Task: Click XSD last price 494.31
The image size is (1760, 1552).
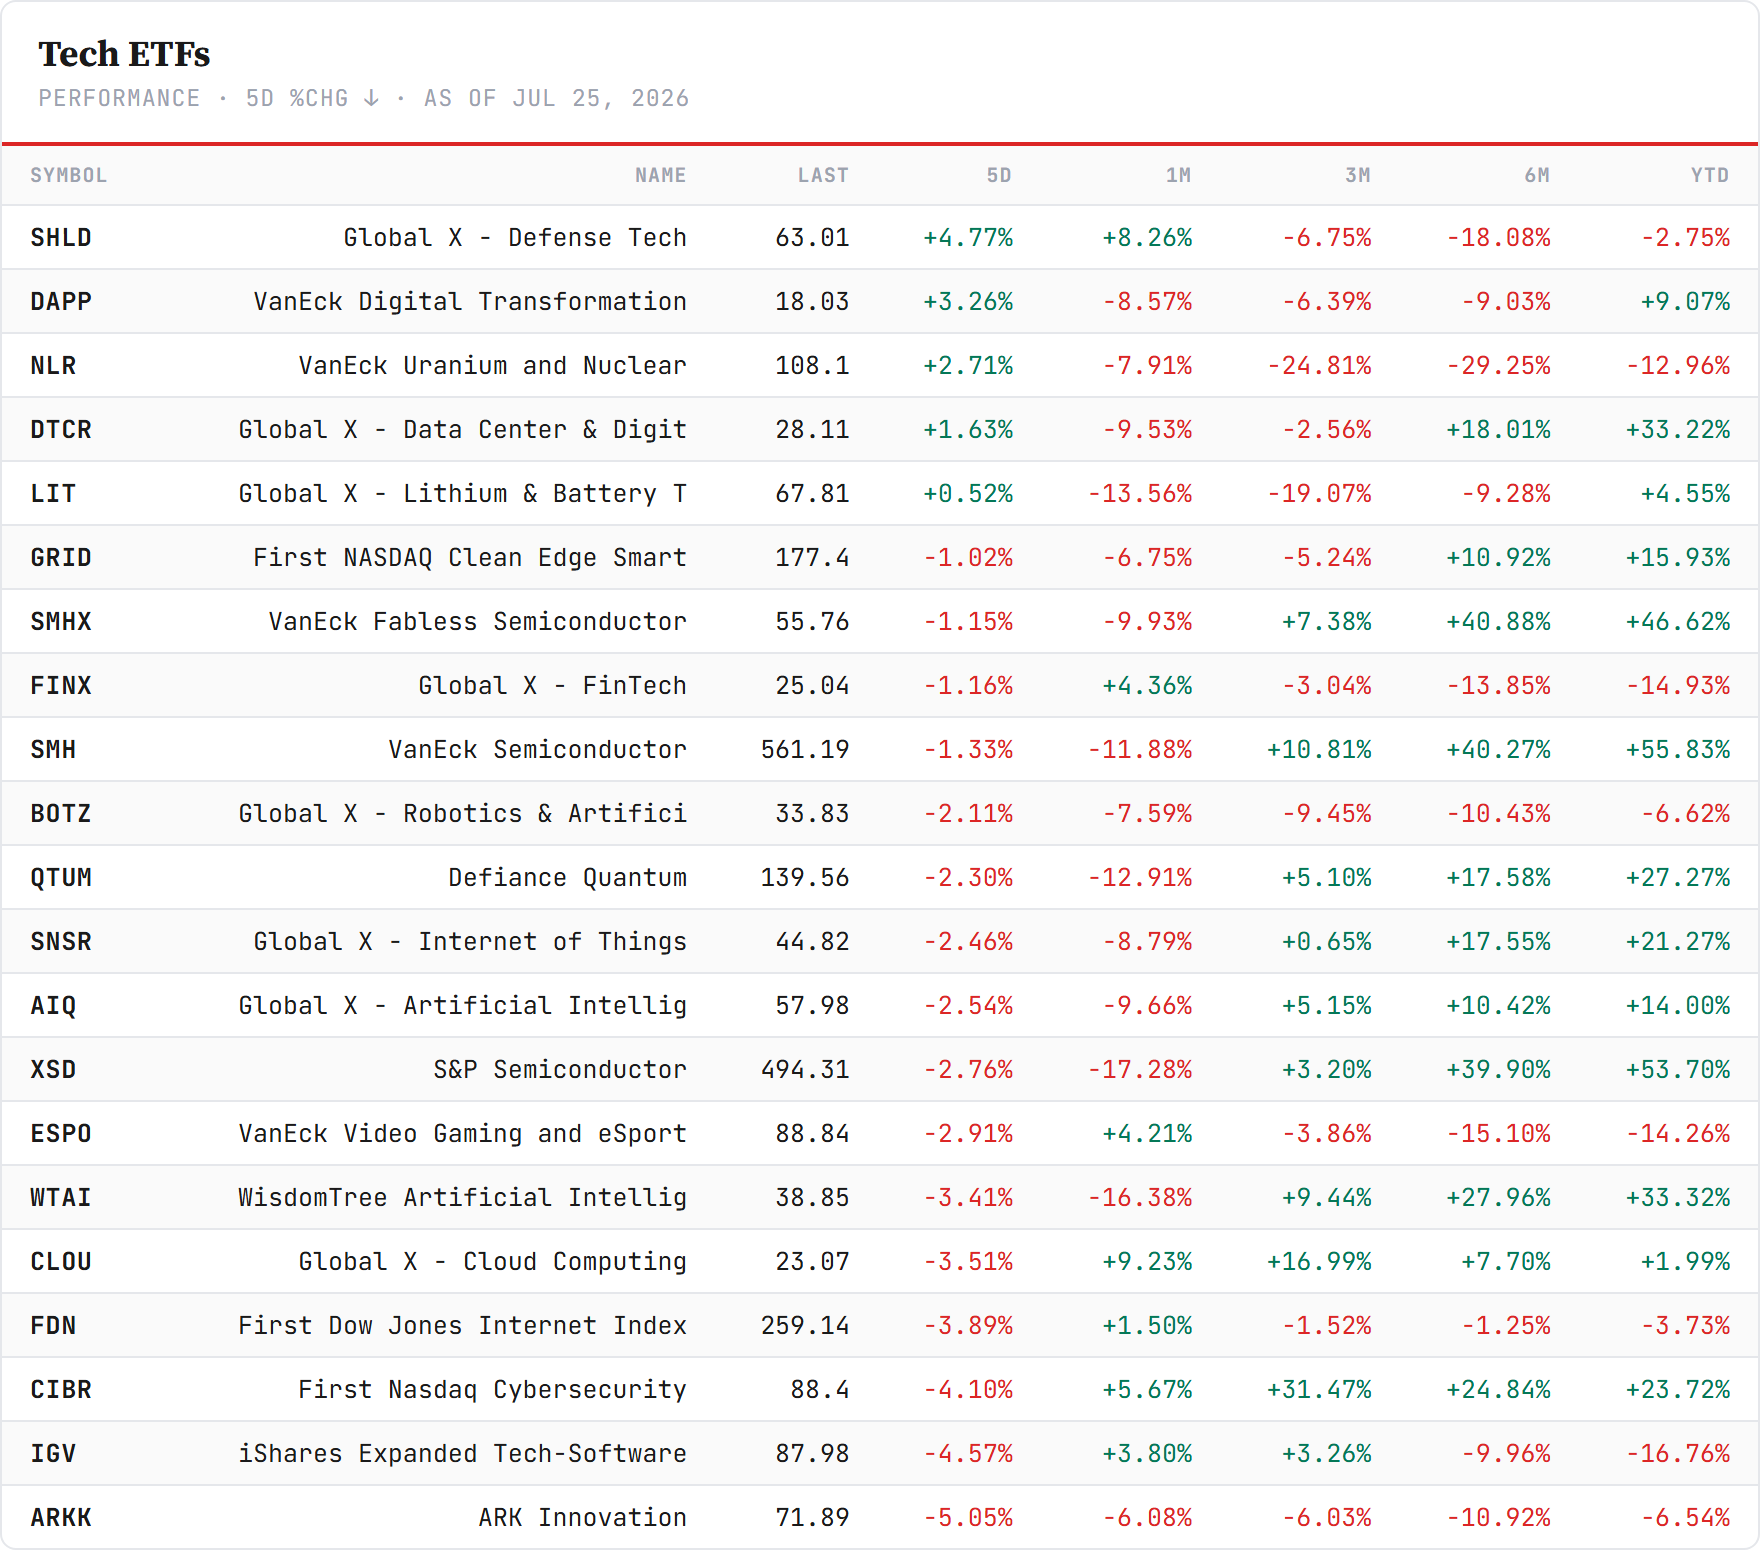Action: [805, 1070]
